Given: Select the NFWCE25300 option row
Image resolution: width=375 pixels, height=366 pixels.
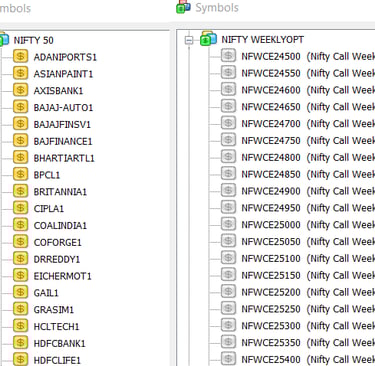Looking at the screenshot, I should pyautogui.click(x=298, y=326).
